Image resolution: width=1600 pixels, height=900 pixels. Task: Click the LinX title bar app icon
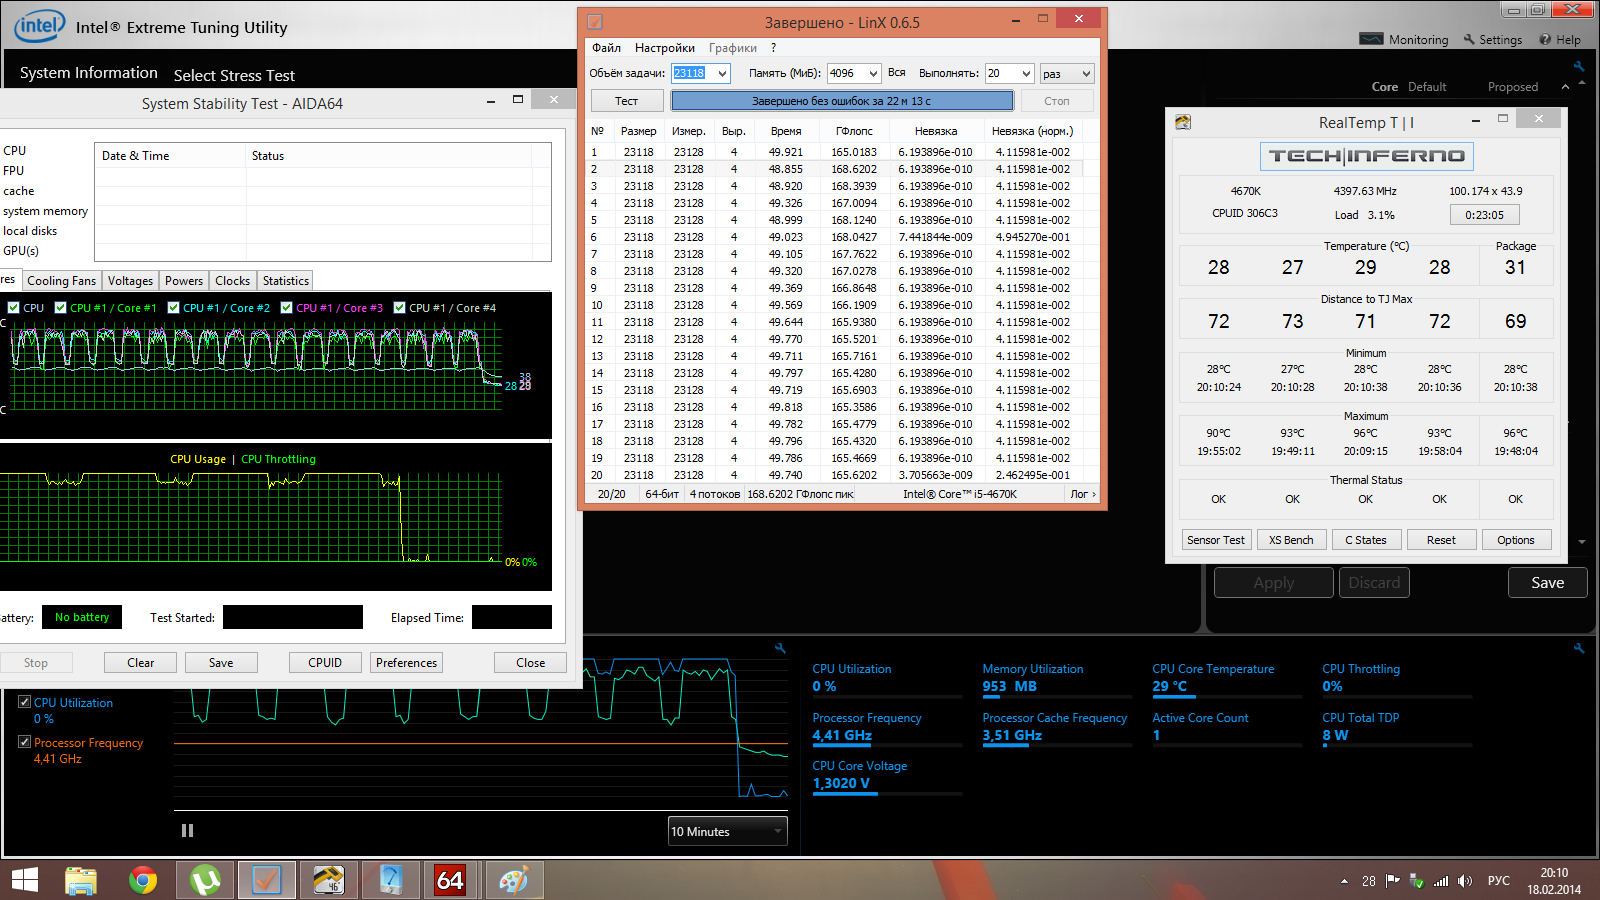tap(594, 21)
